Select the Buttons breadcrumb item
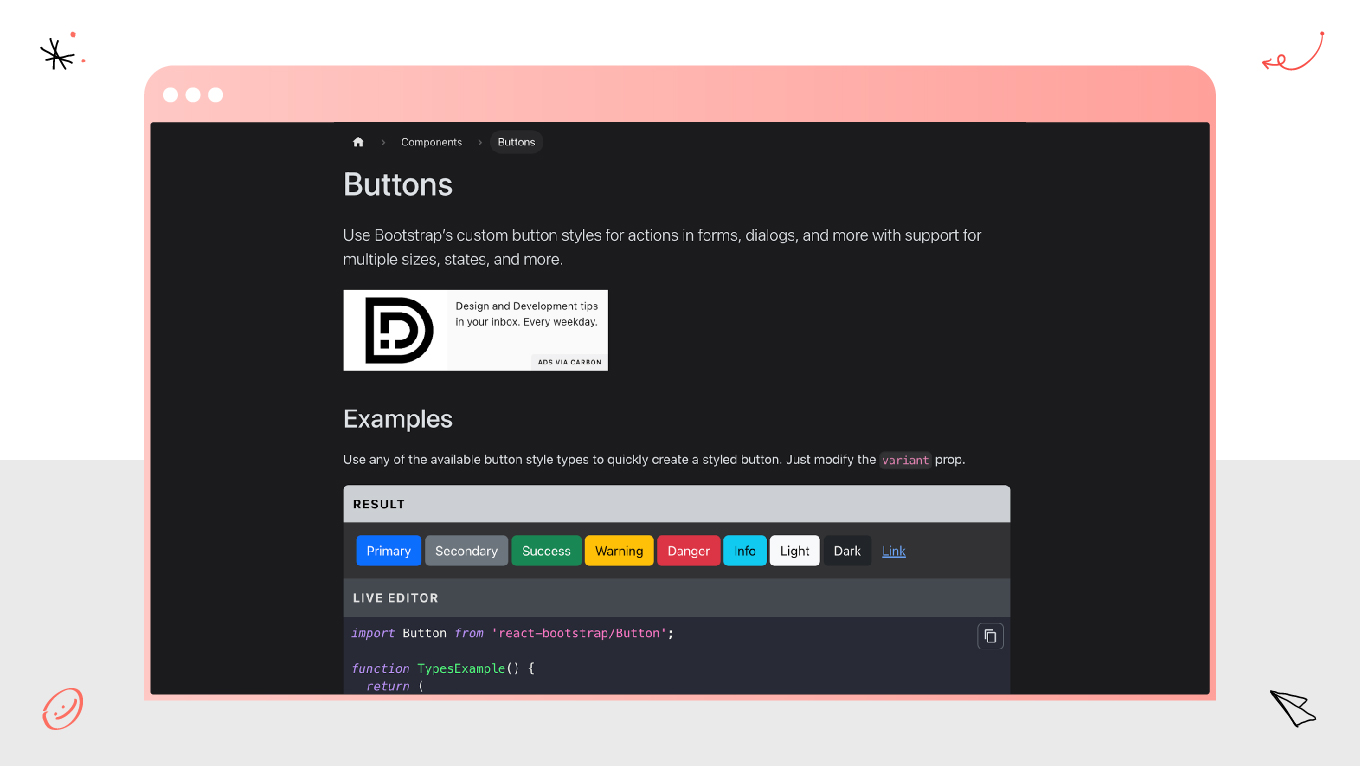Screen dimensions: 1360x766 [516, 142]
